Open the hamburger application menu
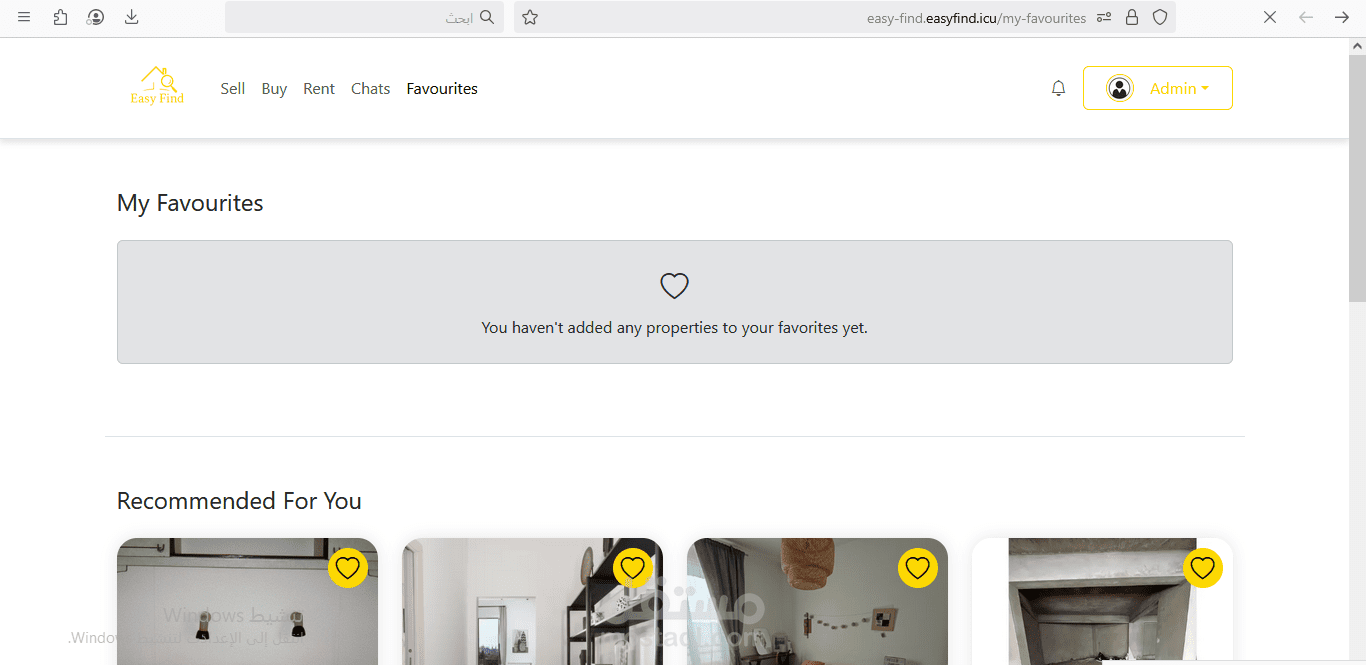This screenshot has height=665, width=1366. (x=24, y=17)
